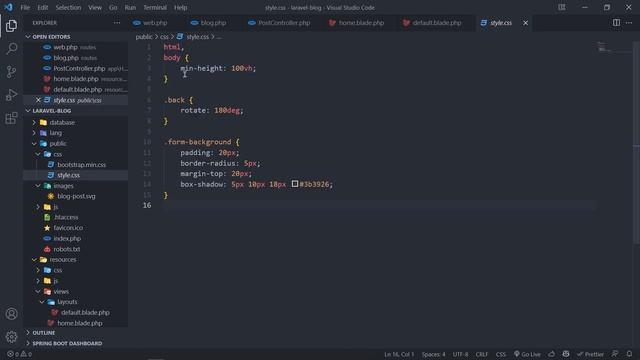Open favicon.ico in the file tree
Image resolution: width=640 pixels, height=360 pixels.
point(68,228)
